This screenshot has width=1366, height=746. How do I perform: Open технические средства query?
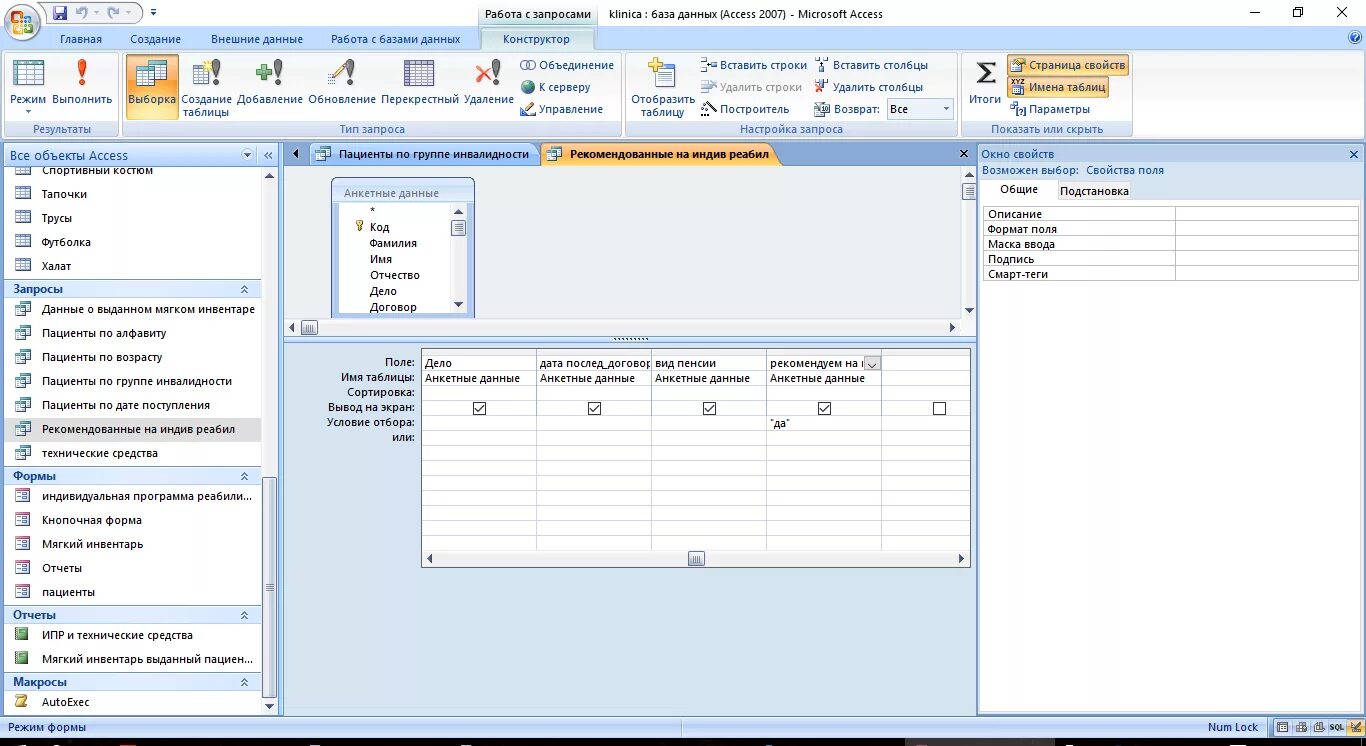tap(99, 453)
